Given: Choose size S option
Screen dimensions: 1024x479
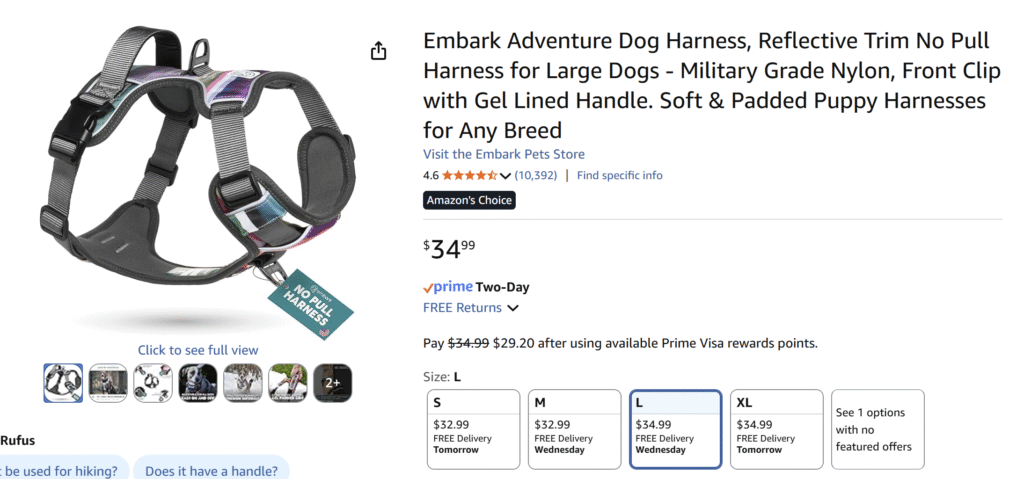Looking at the screenshot, I should coord(473,429).
